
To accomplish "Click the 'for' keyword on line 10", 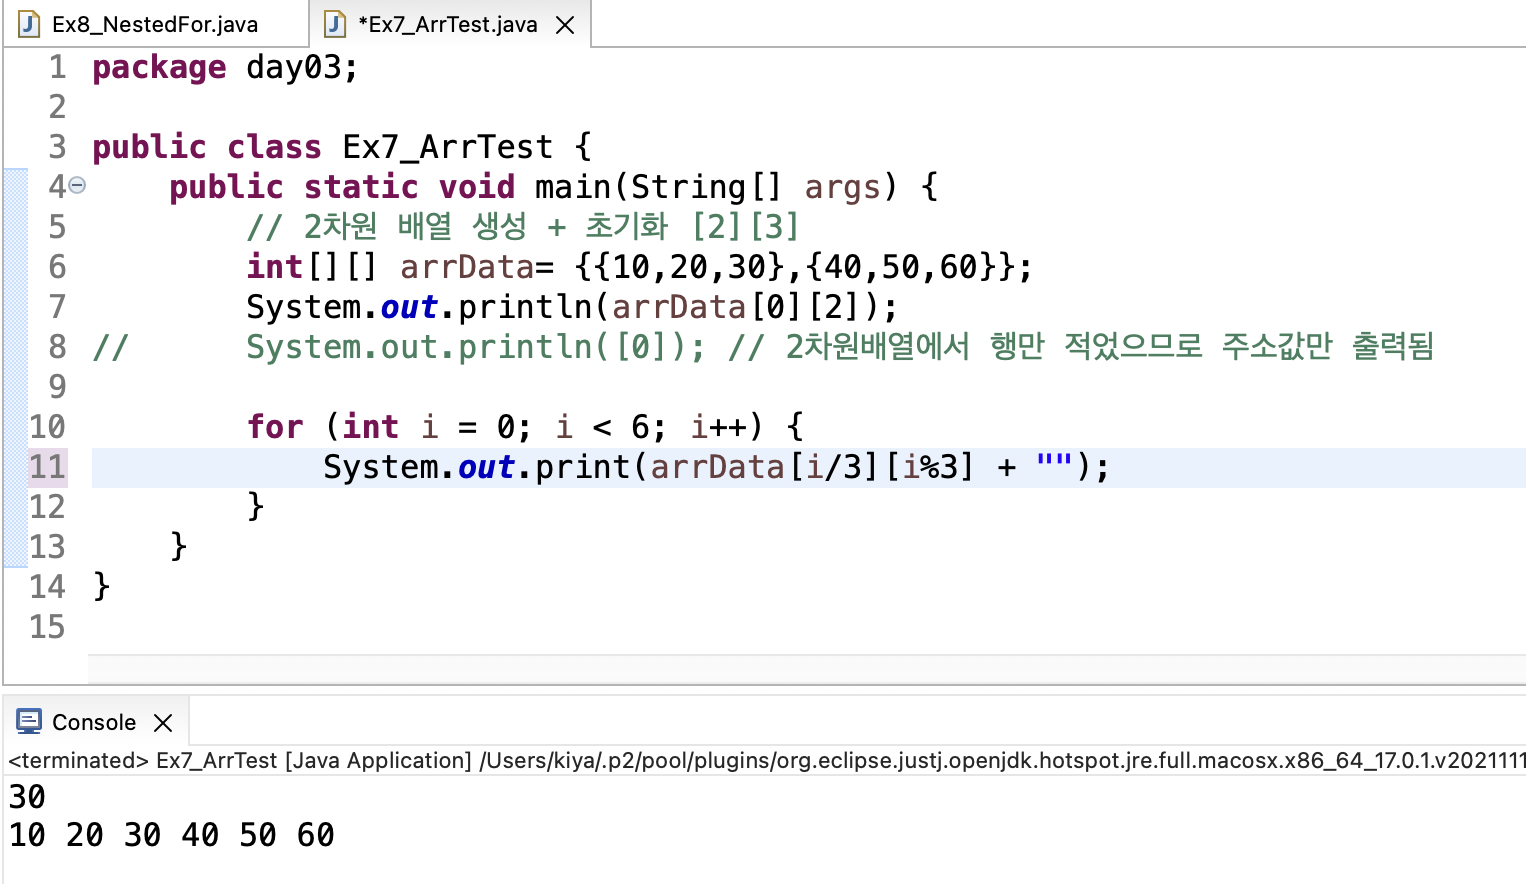I will pos(275,427).
